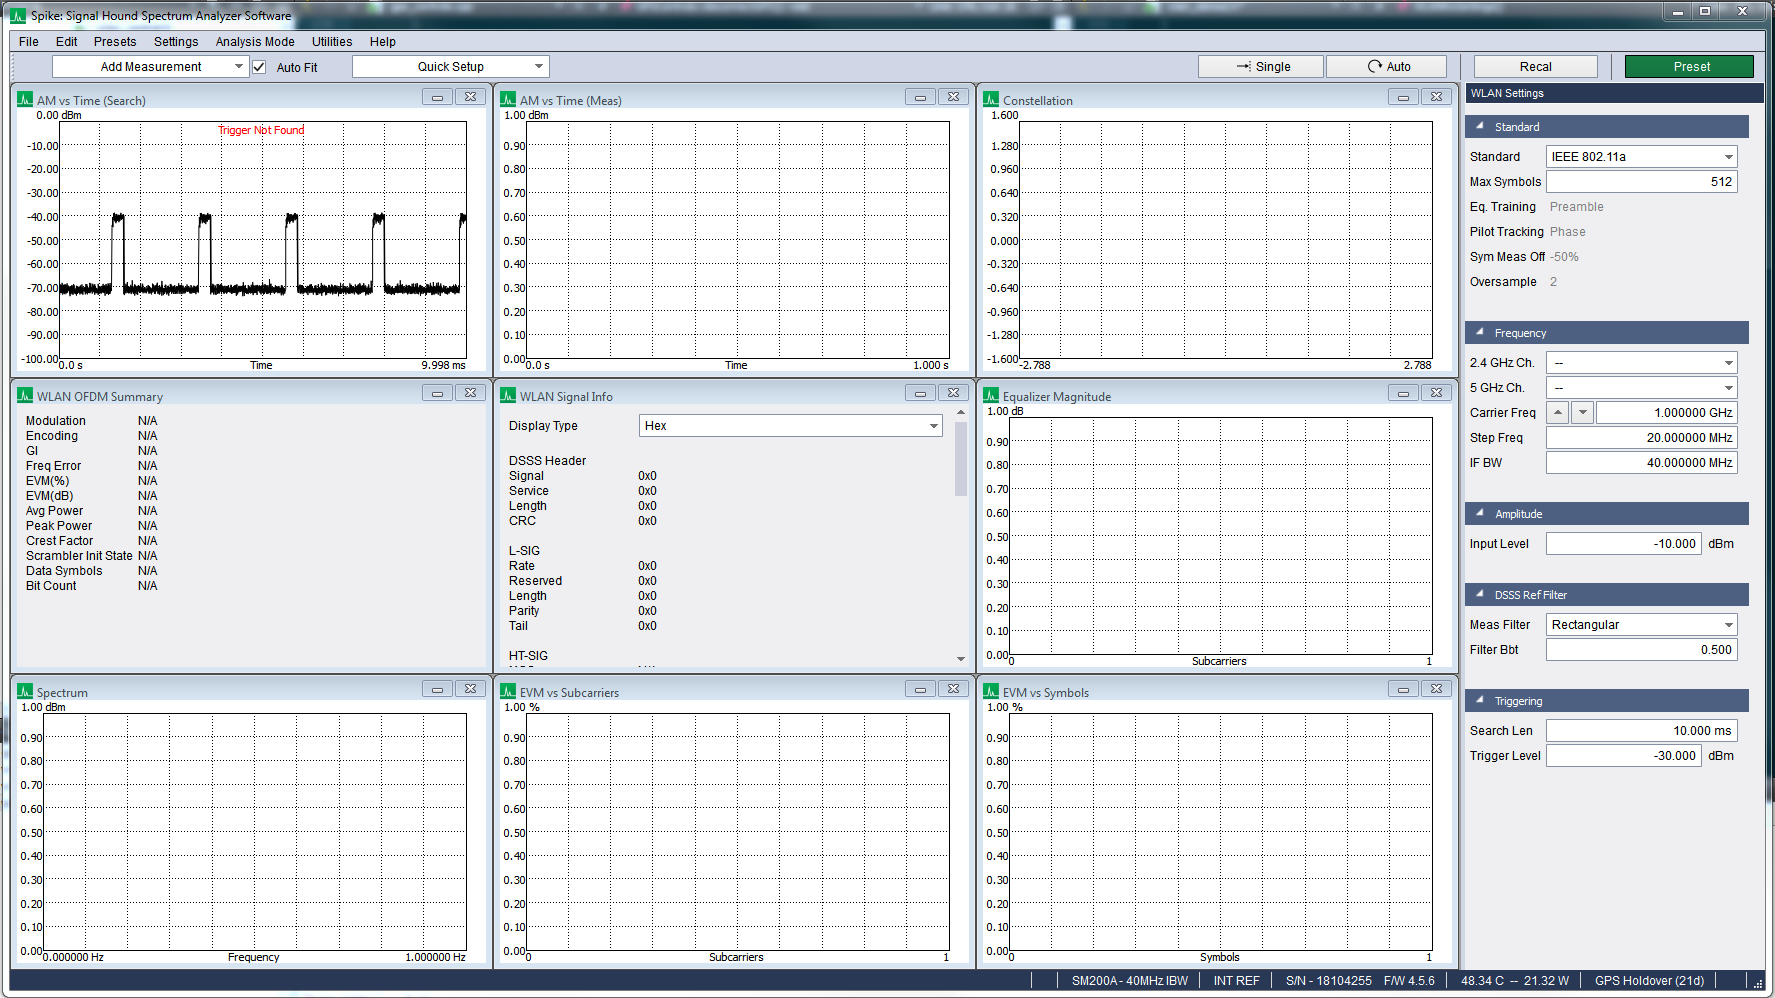Close the Equalizer Magnitude panel
The width and height of the screenshot is (1775, 998).
[1436, 393]
